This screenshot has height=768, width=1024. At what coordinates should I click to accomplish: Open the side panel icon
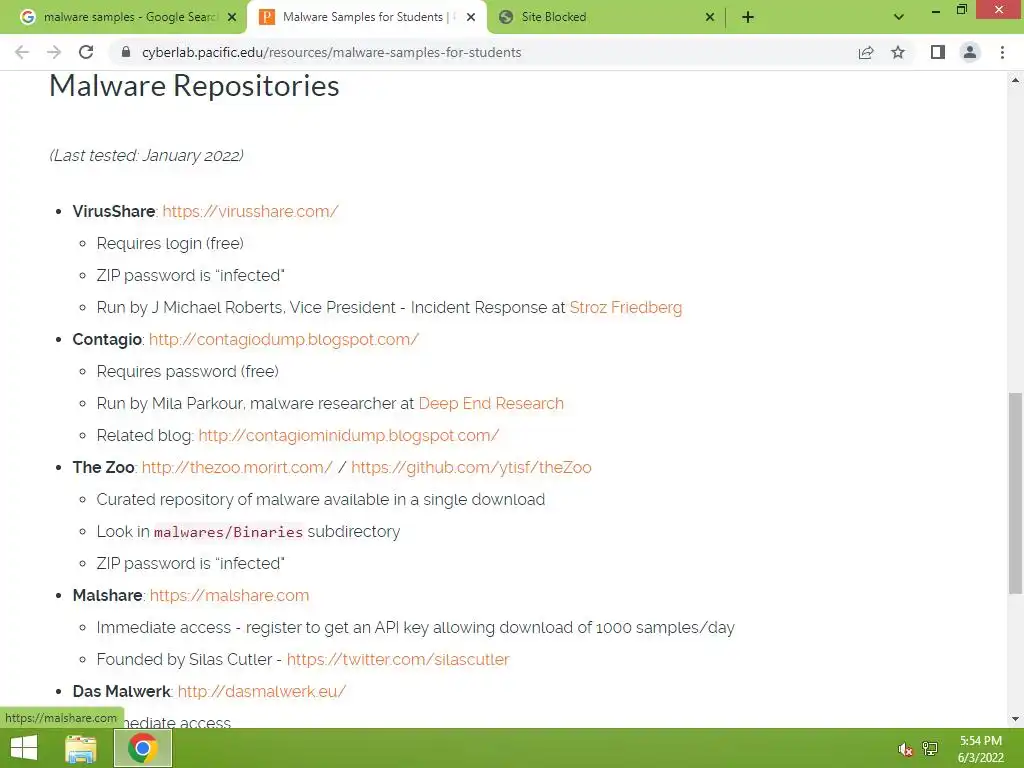[x=938, y=52]
